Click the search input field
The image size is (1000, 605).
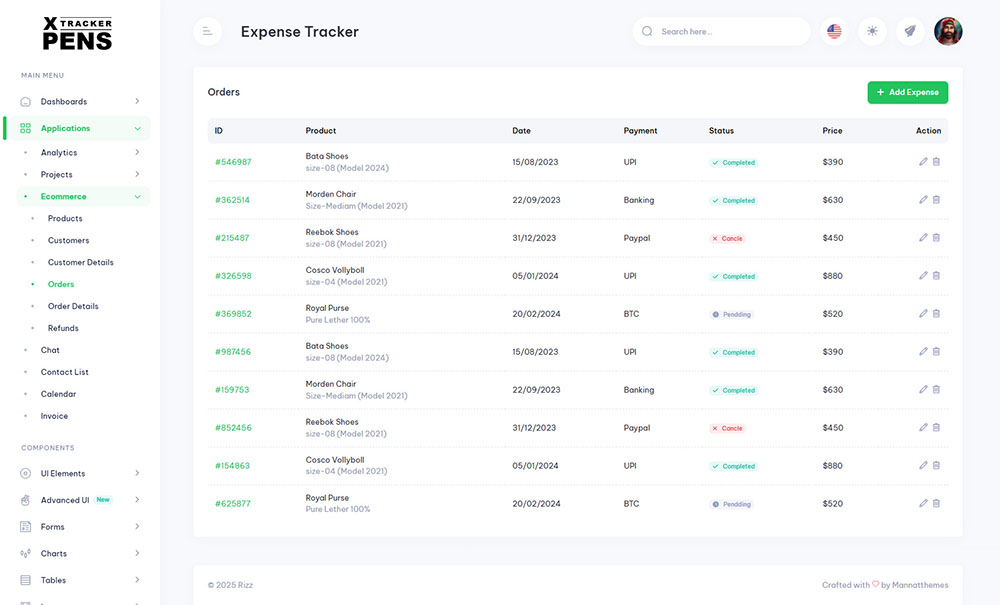coord(720,31)
